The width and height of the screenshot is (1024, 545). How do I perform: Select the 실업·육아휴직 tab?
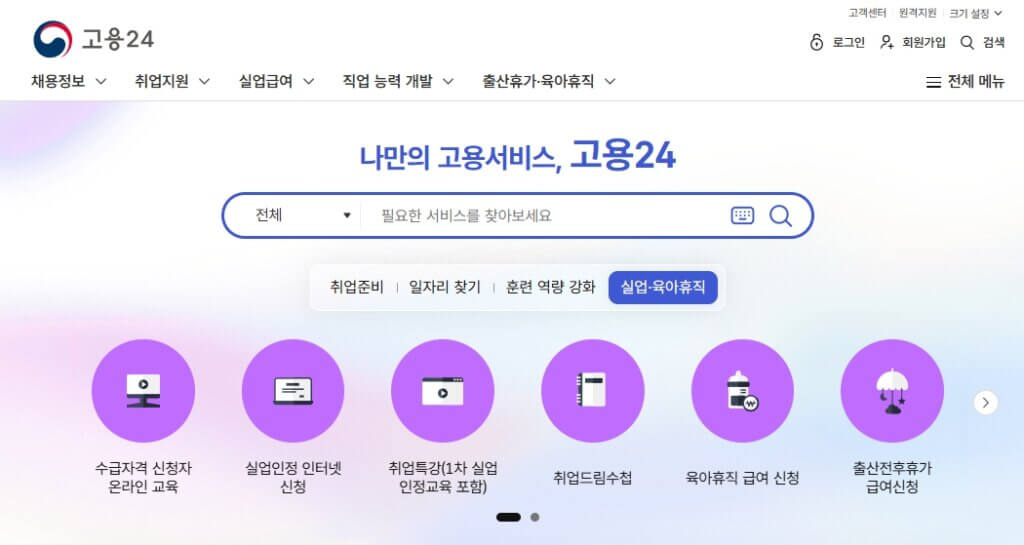coord(663,287)
